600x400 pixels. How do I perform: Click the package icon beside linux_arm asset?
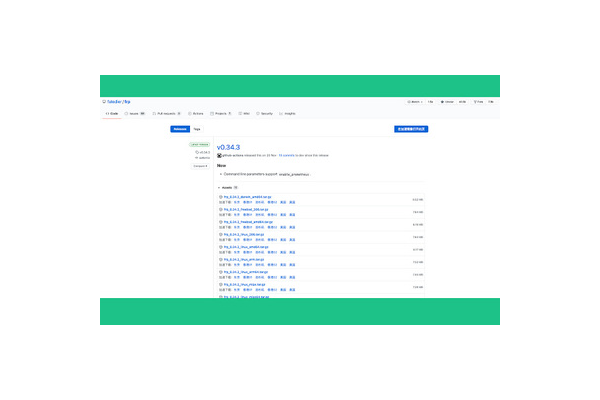220,258
